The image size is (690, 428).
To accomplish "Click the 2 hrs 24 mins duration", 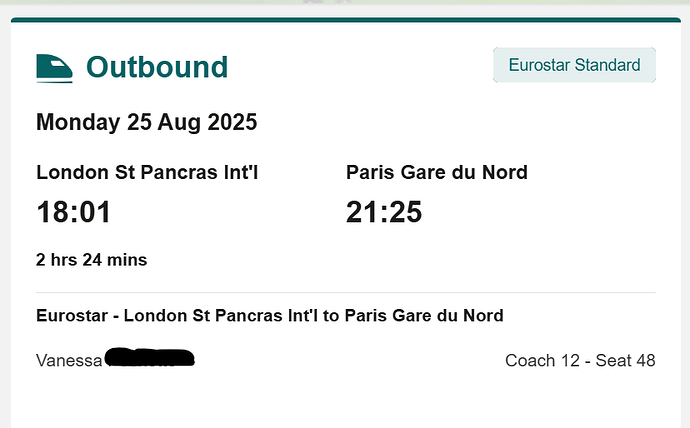I will click(91, 260).
